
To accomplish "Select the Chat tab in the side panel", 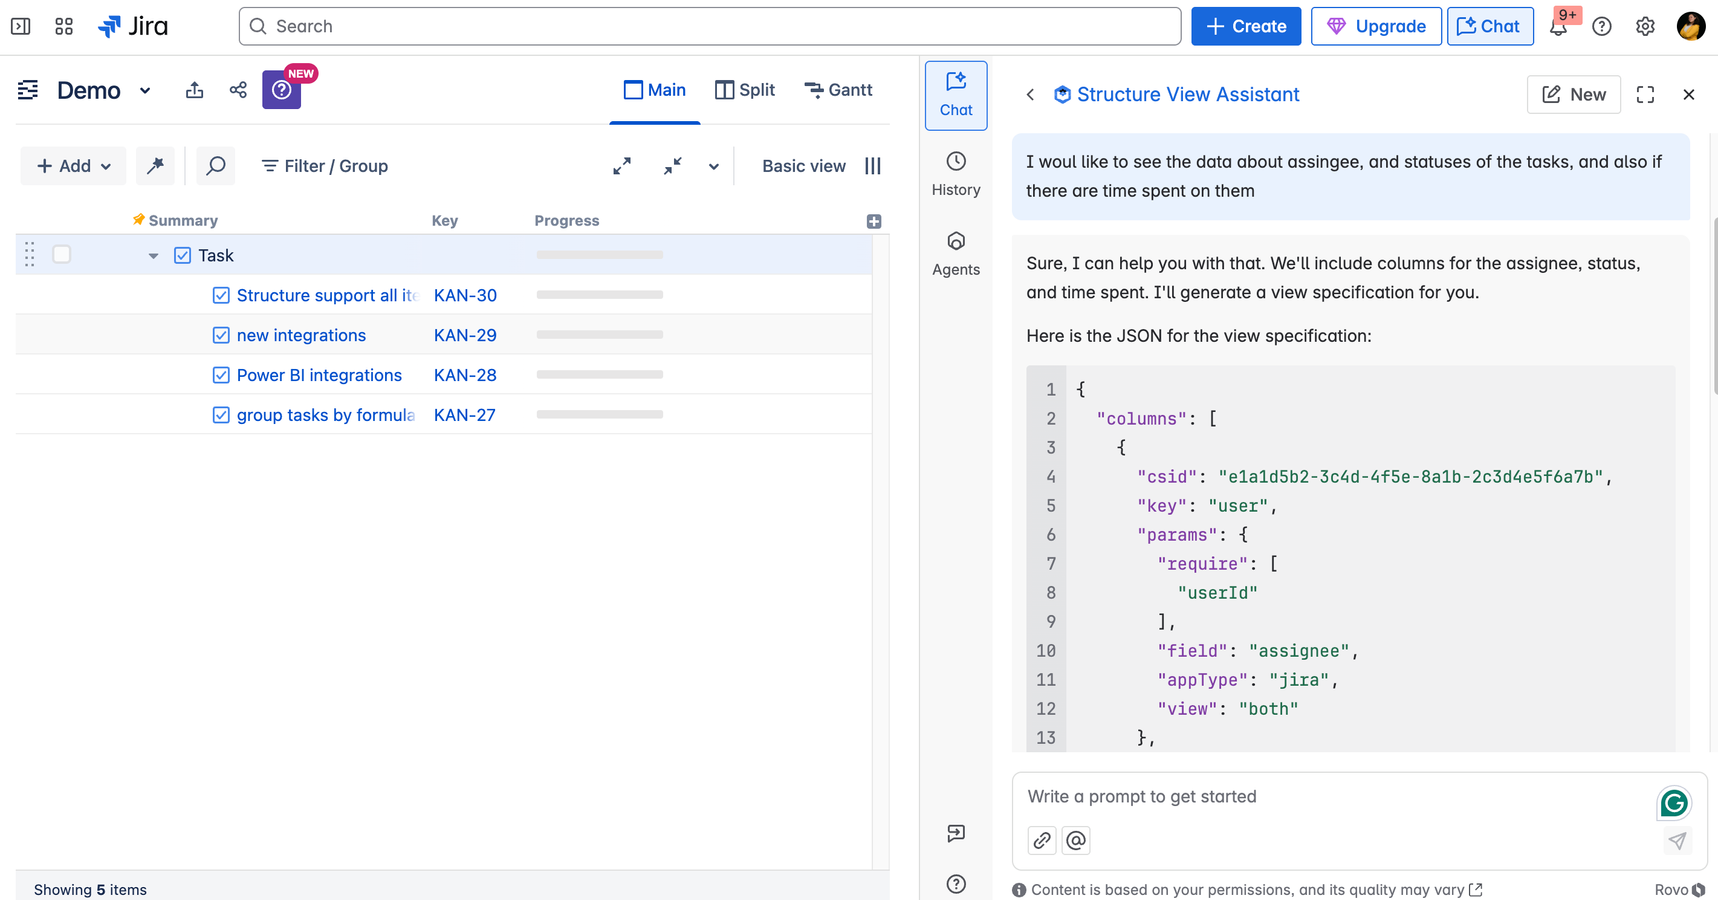I will (x=956, y=95).
